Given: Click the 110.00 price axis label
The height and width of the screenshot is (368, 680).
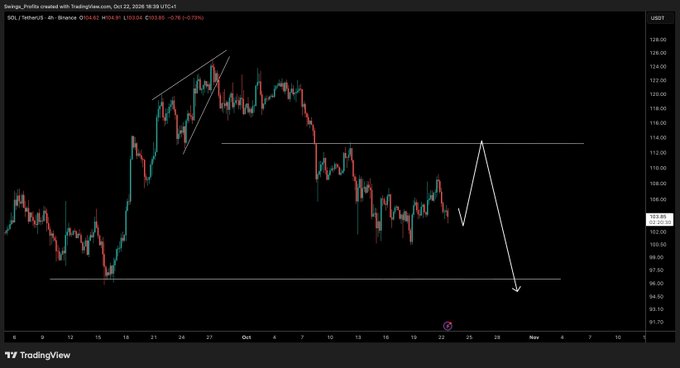Looking at the screenshot, I should click(657, 168).
